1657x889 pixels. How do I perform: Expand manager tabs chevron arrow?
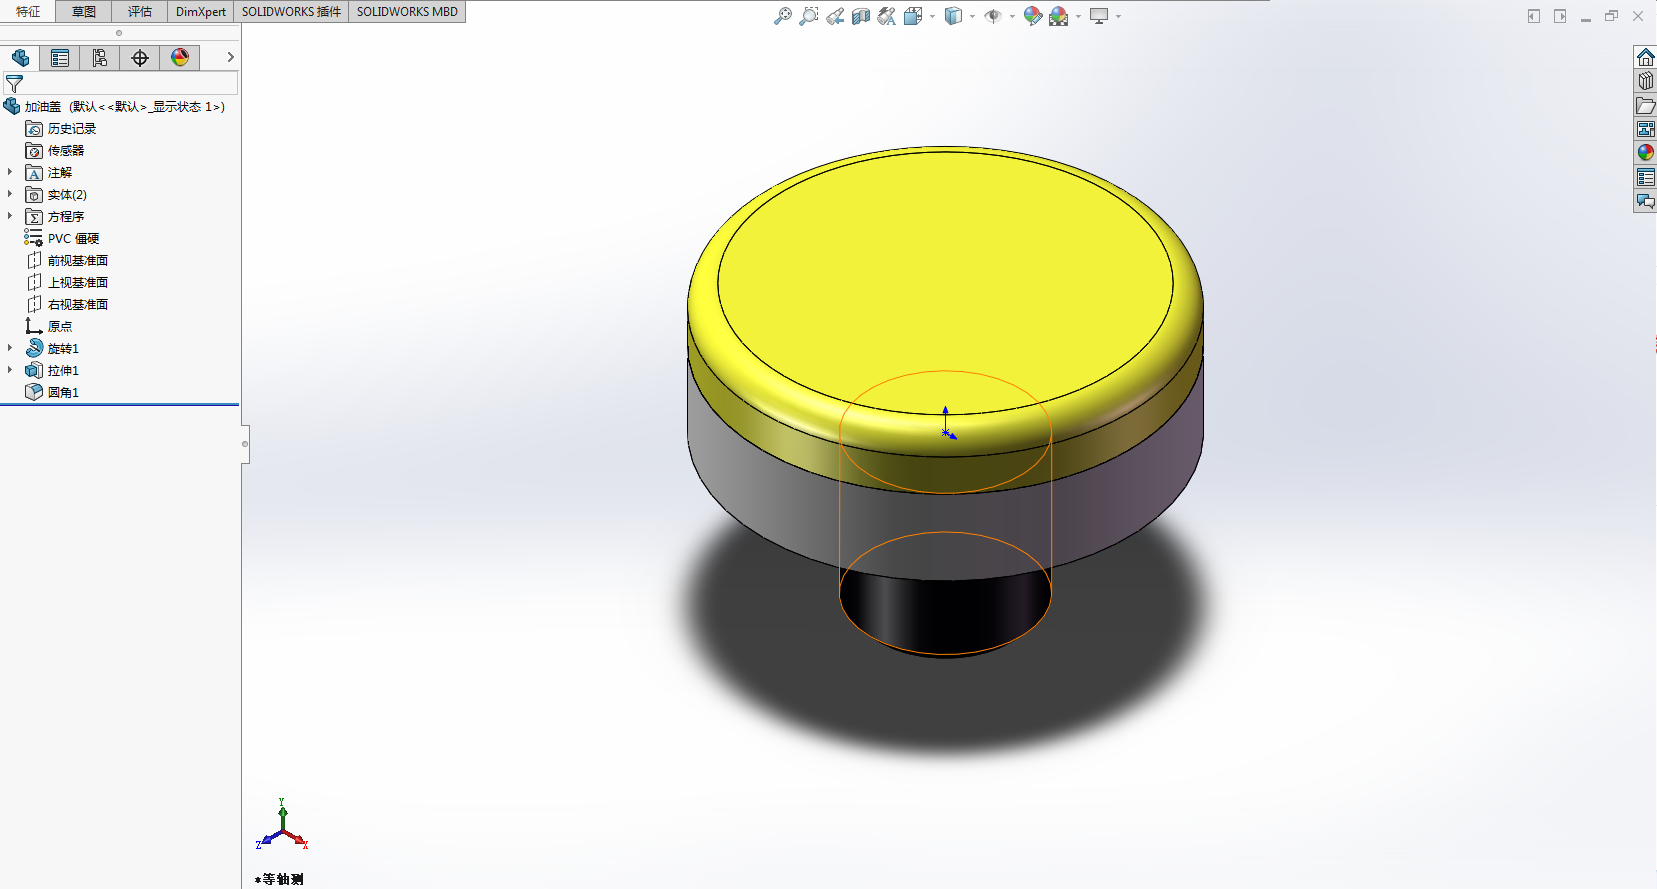tap(230, 58)
